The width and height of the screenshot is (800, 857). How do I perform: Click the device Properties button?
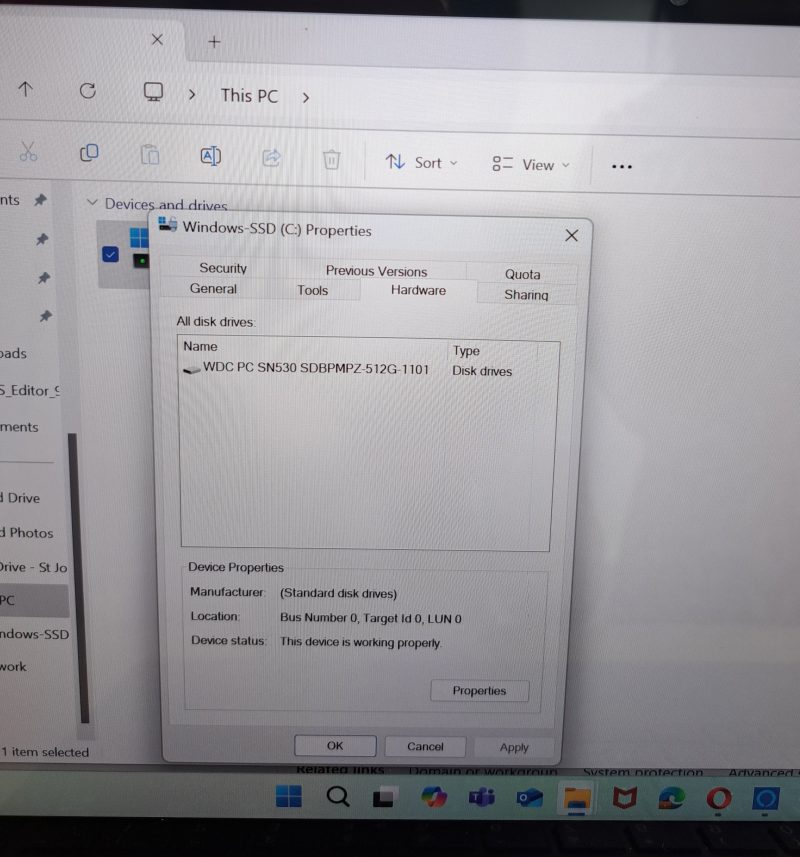point(479,691)
